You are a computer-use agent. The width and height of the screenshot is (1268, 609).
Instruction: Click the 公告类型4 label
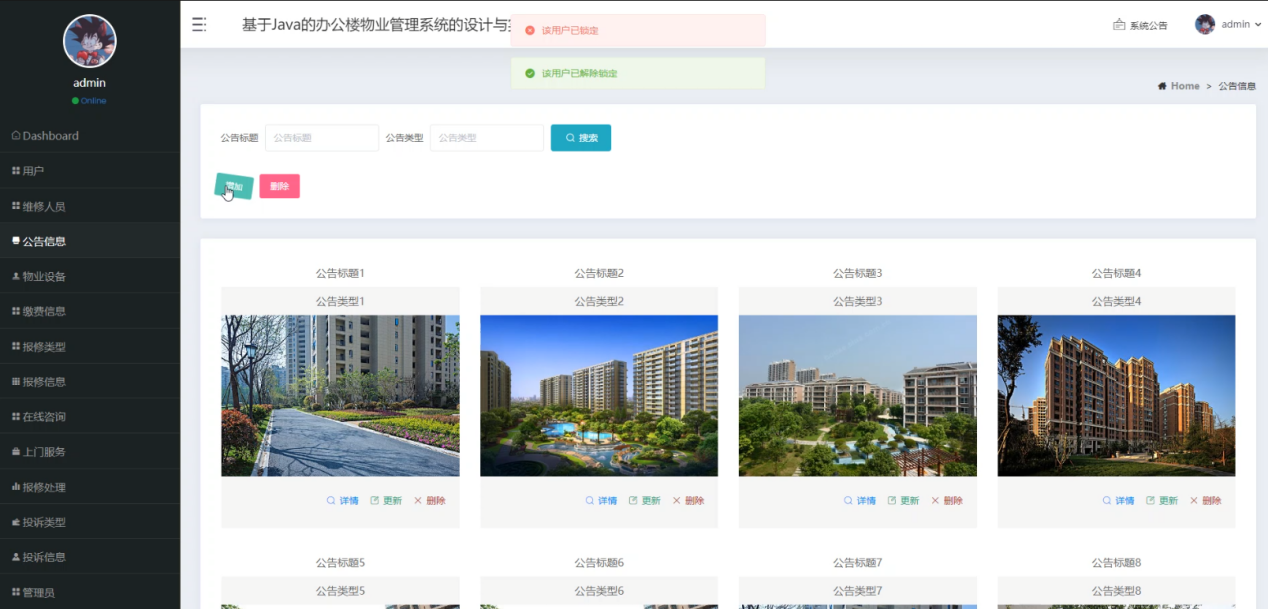point(1116,301)
